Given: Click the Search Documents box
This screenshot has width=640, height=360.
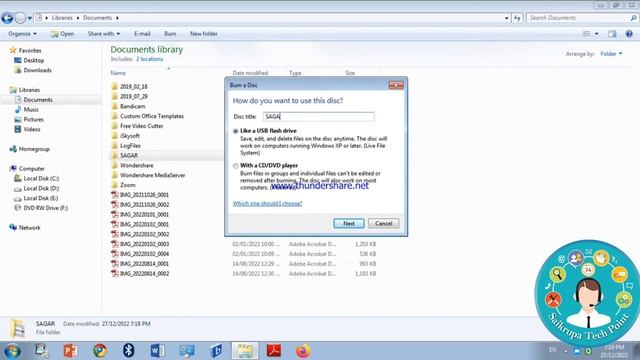Looking at the screenshot, I should [x=582, y=18].
